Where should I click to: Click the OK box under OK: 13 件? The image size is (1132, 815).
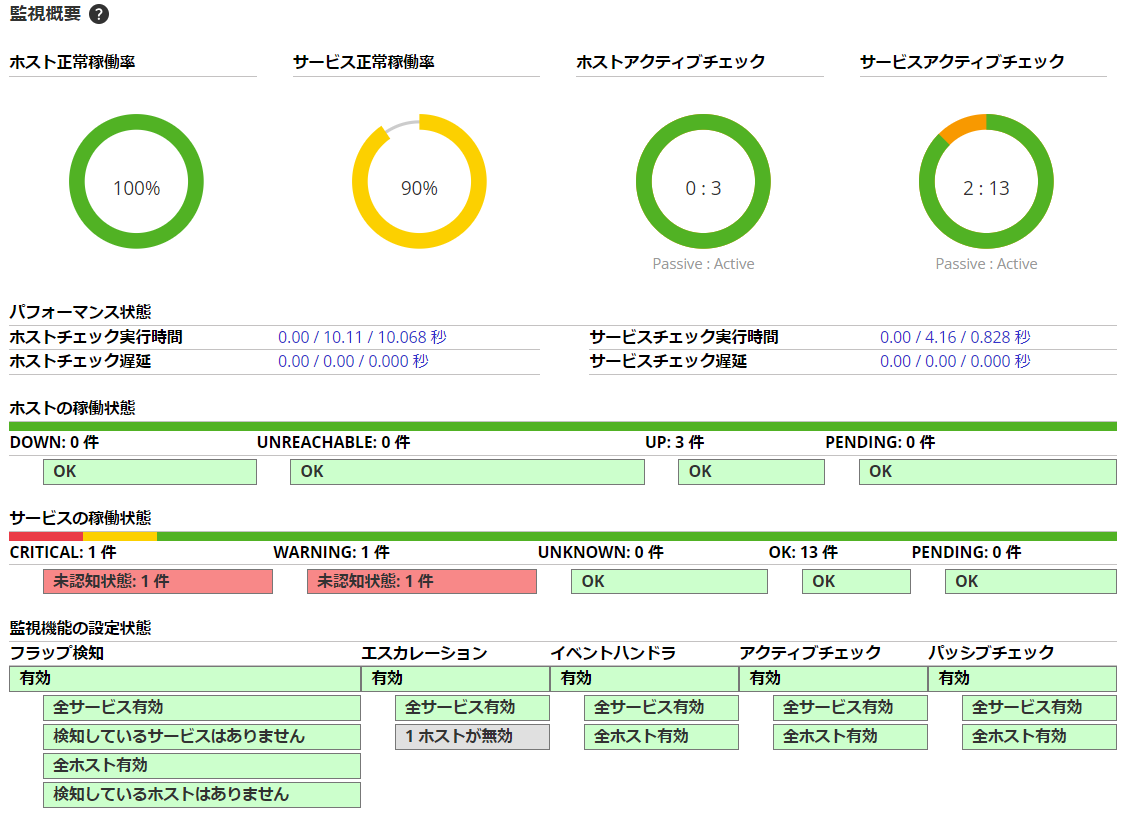[x=855, y=581]
